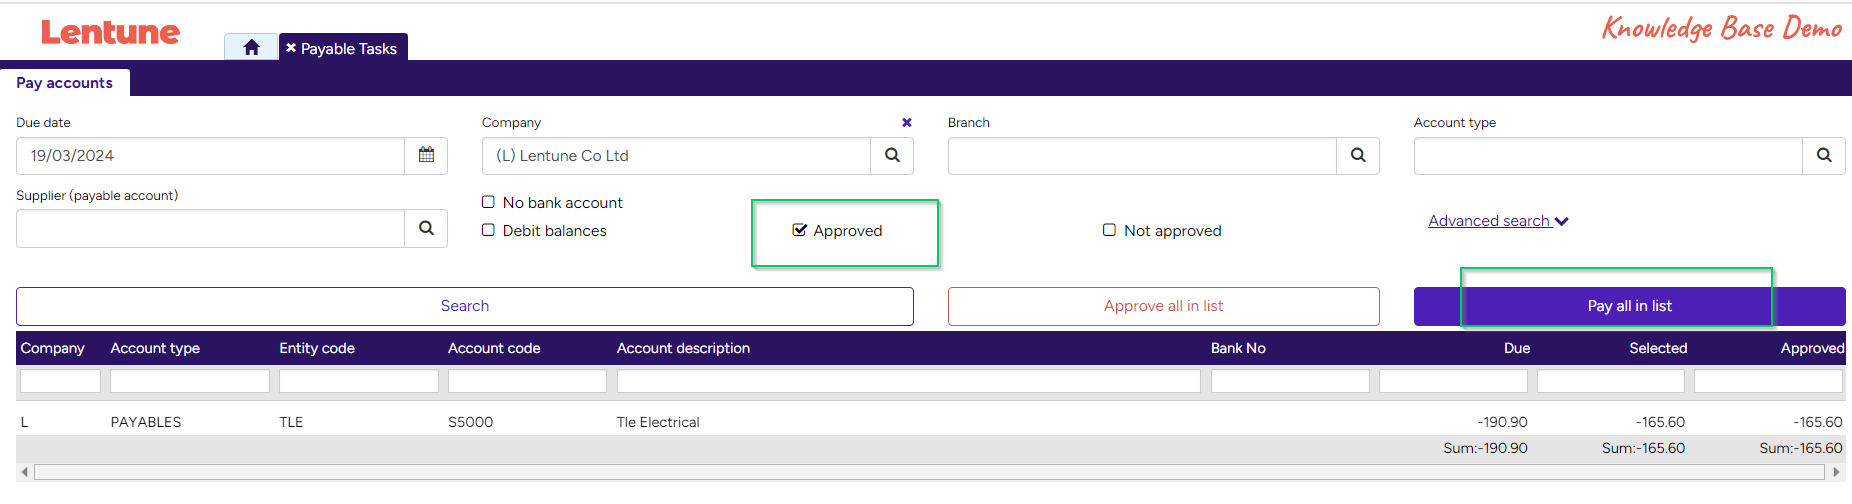Open Account type lookup search icon
Screen dimensions: 1852x504
(x=1824, y=155)
